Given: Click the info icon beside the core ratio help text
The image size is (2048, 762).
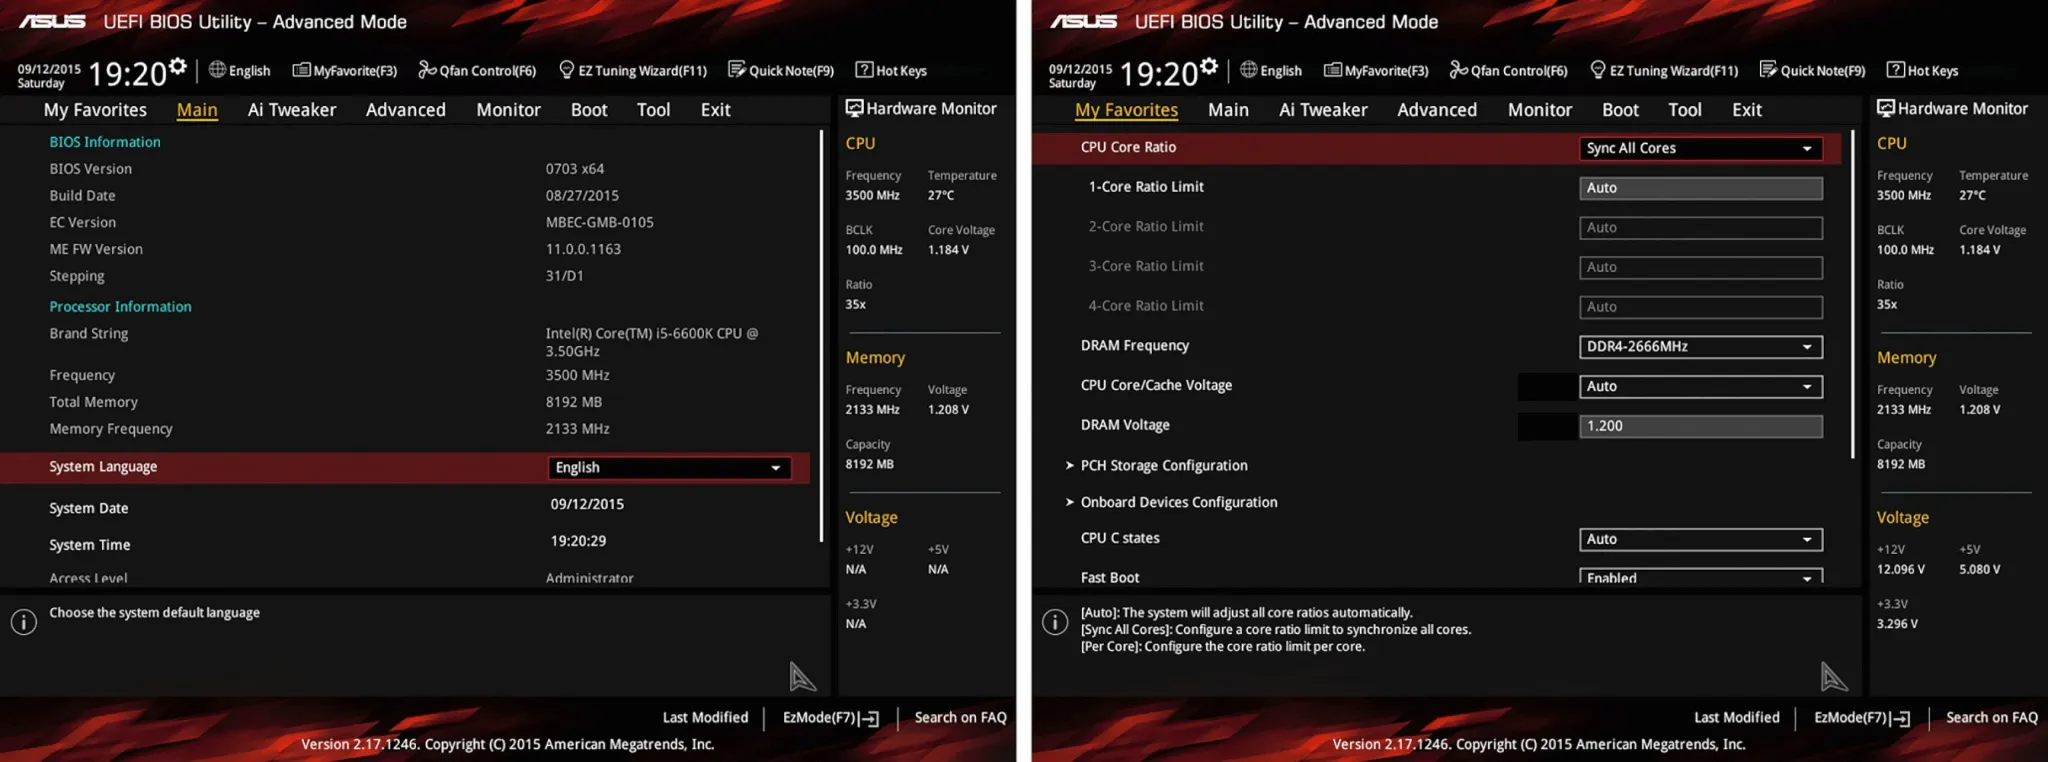Looking at the screenshot, I should (1055, 622).
